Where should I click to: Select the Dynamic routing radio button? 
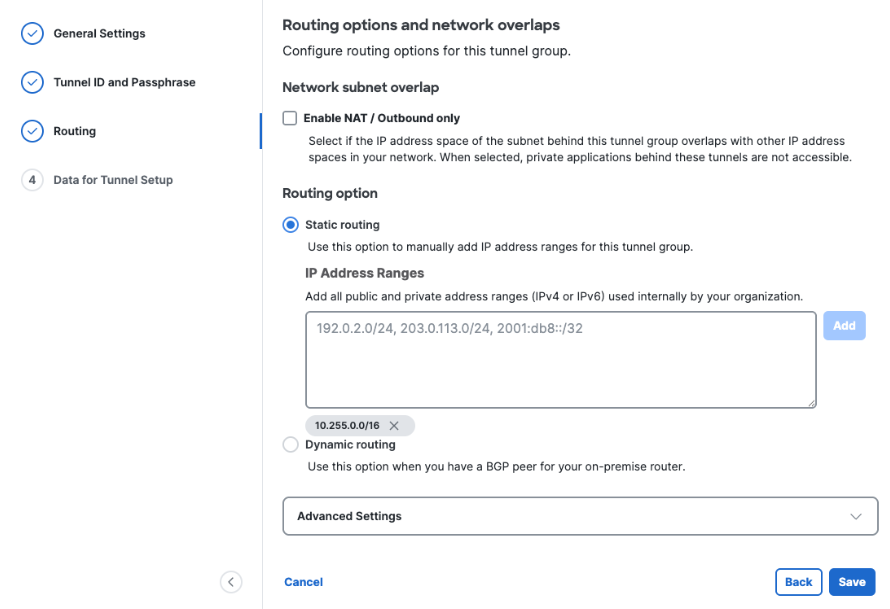pyautogui.click(x=291, y=444)
